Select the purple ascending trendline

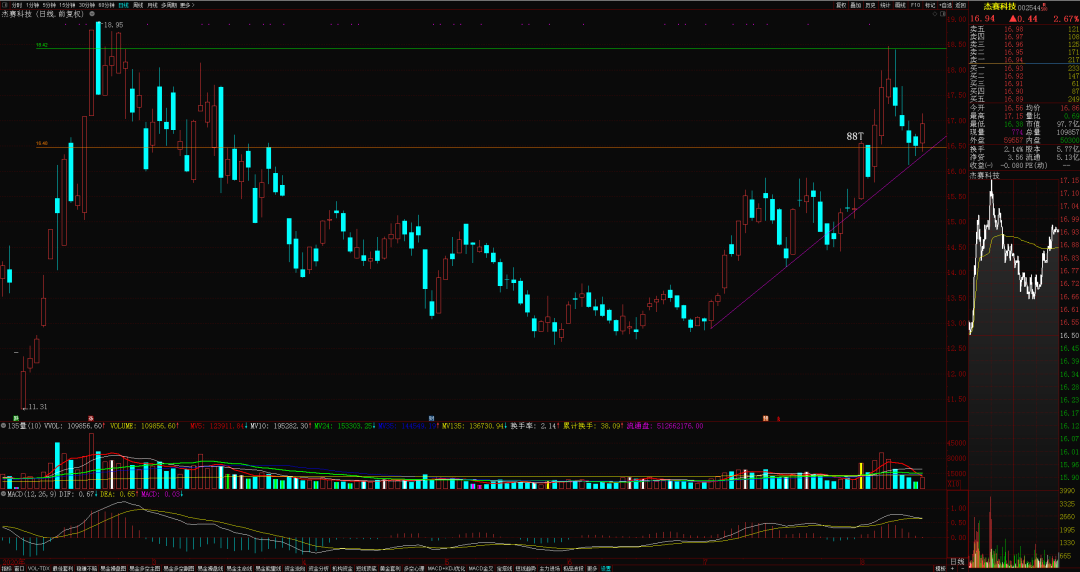click(x=827, y=233)
